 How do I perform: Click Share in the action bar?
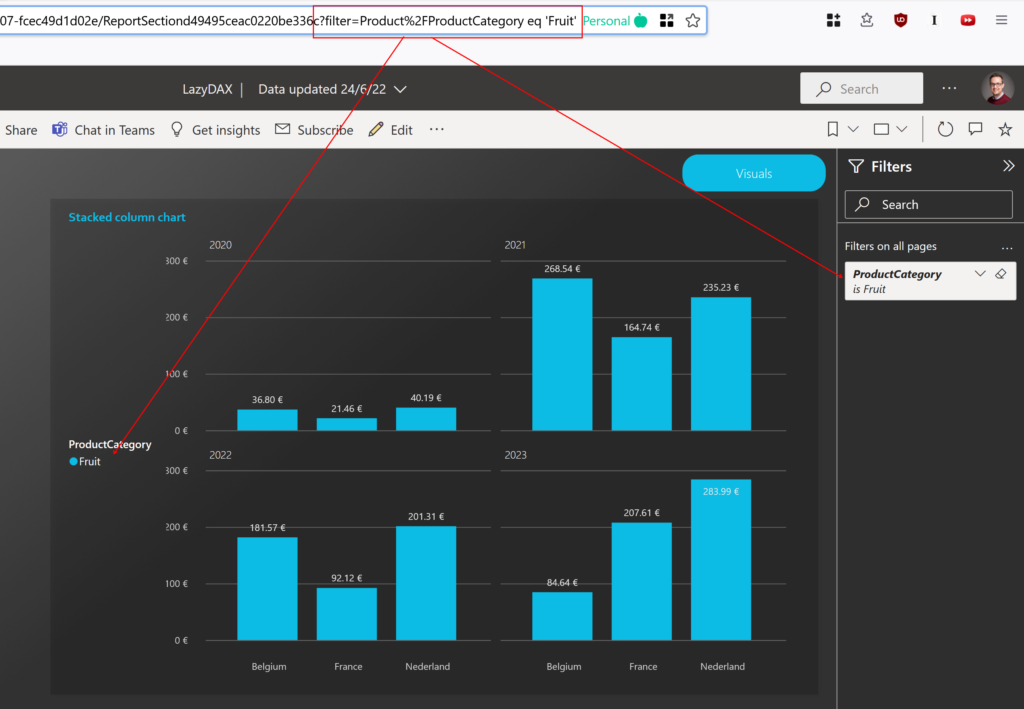(x=21, y=130)
